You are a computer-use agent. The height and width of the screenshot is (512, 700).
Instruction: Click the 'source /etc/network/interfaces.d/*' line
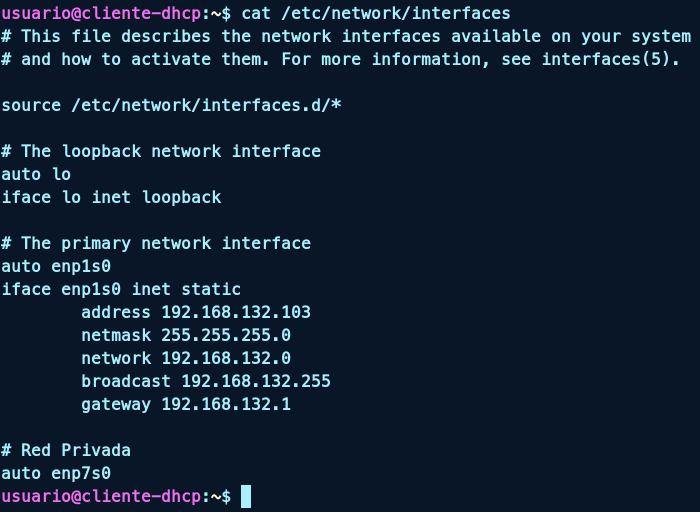pos(171,105)
